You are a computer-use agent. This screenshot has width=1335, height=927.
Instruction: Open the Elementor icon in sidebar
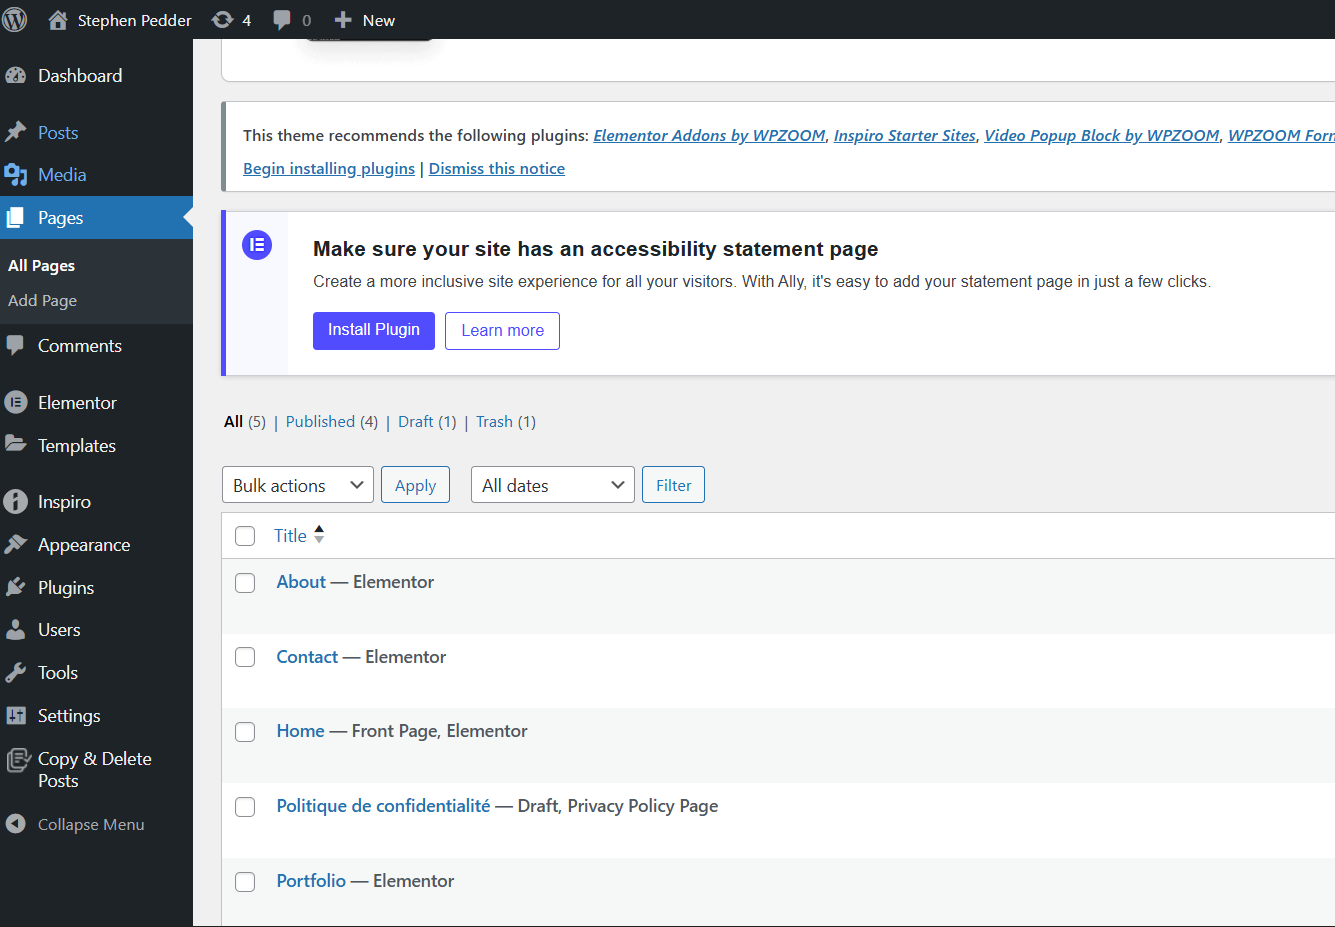[16, 403]
